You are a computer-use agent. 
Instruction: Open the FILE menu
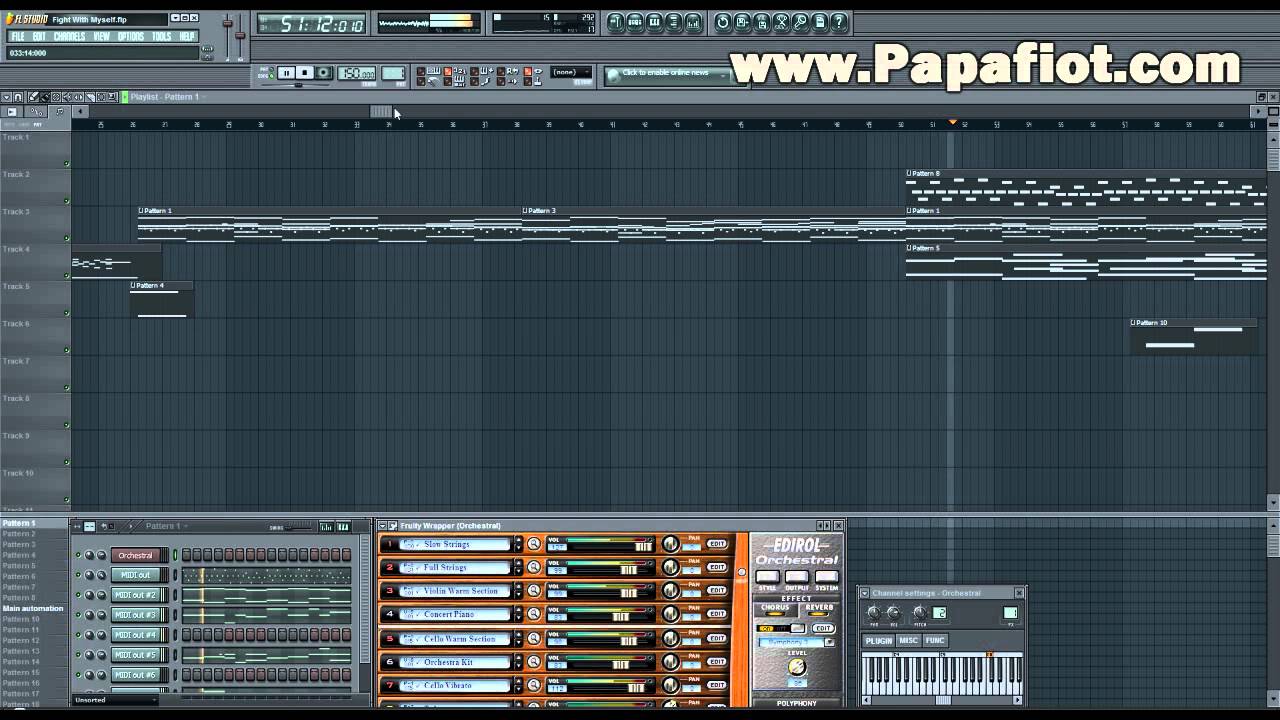tap(17, 37)
